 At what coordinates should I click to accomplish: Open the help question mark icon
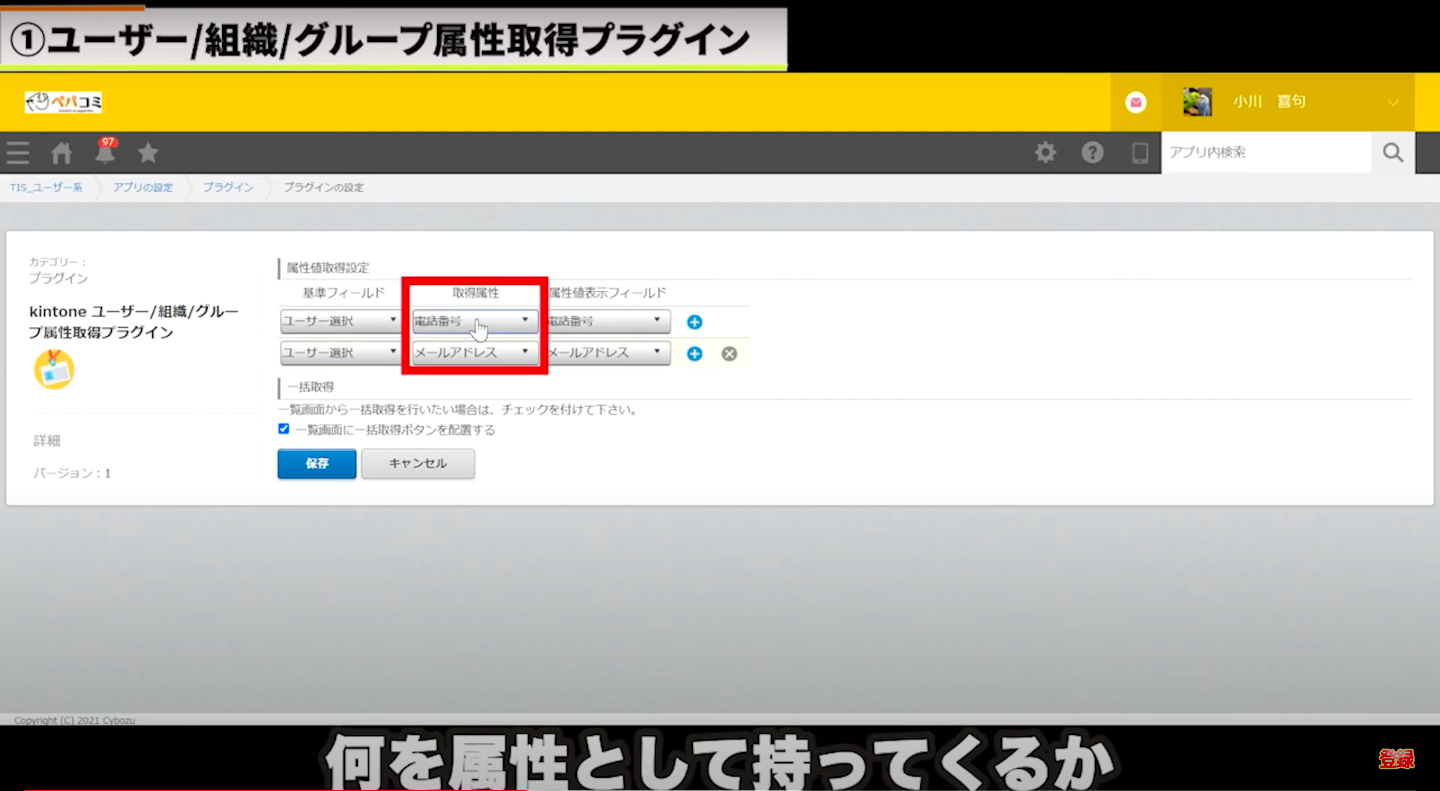[1092, 153]
